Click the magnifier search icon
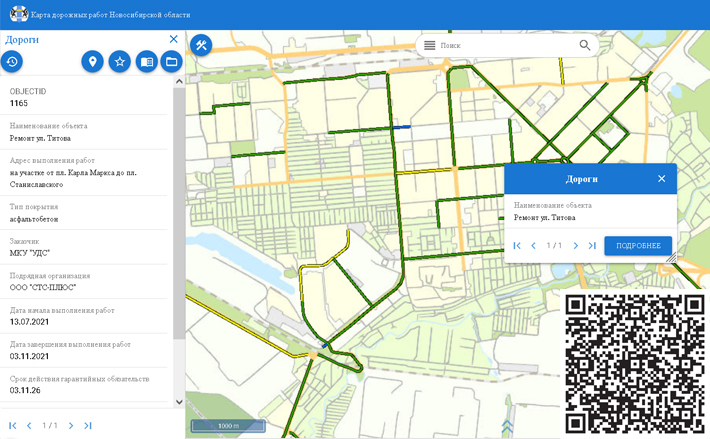 pyautogui.click(x=585, y=45)
